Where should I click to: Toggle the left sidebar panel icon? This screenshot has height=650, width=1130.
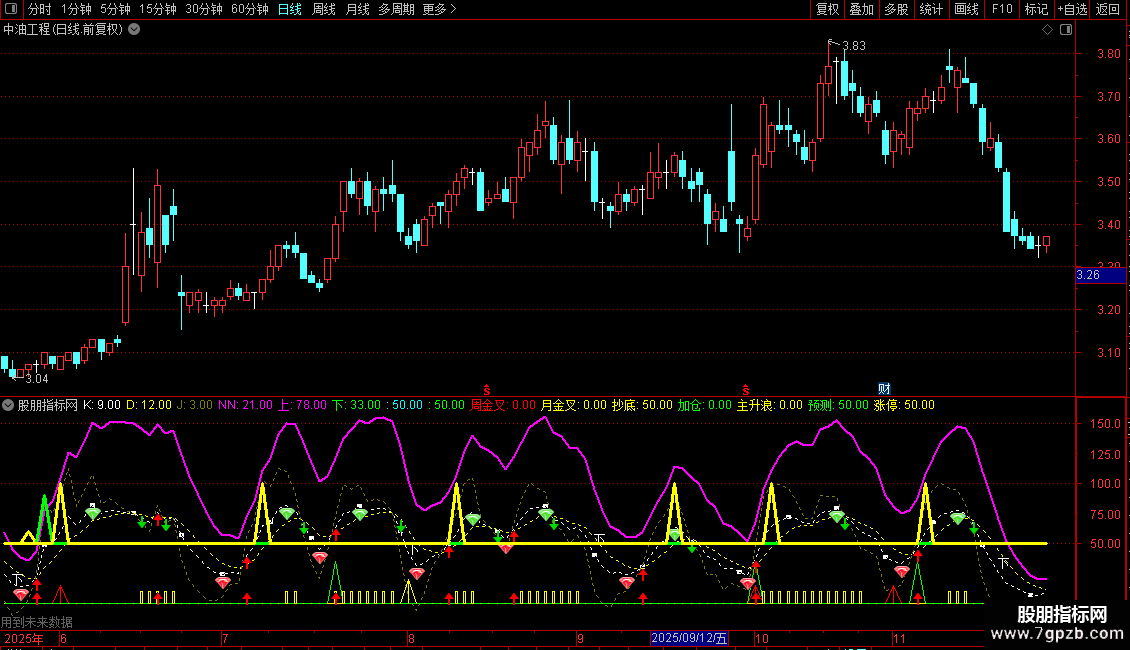point(10,10)
